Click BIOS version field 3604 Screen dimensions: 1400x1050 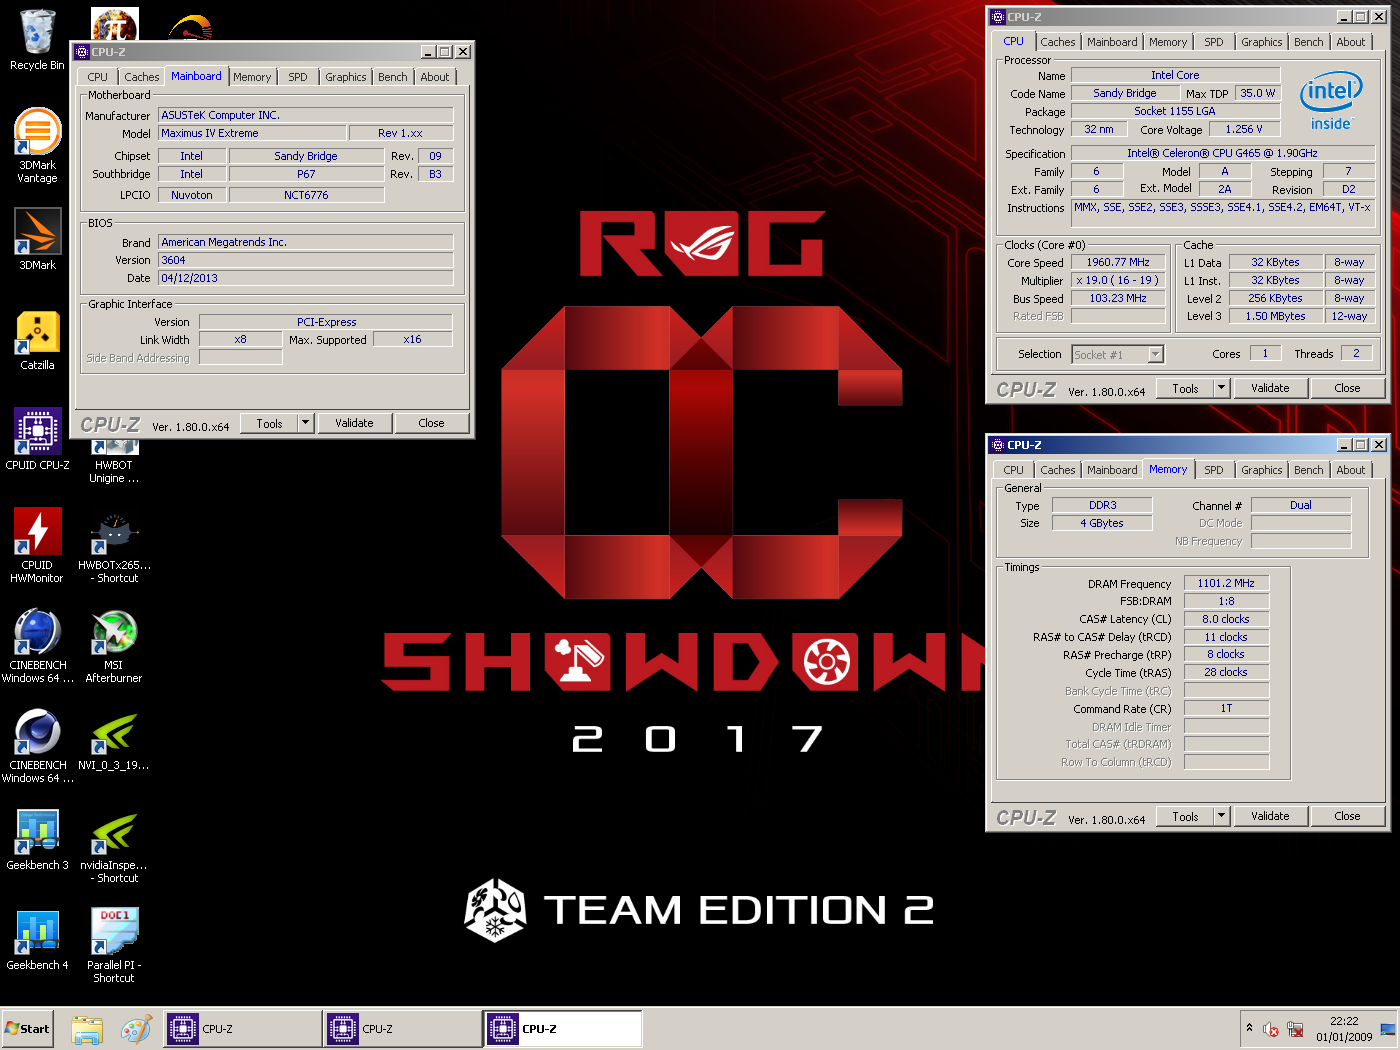click(x=306, y=260)
